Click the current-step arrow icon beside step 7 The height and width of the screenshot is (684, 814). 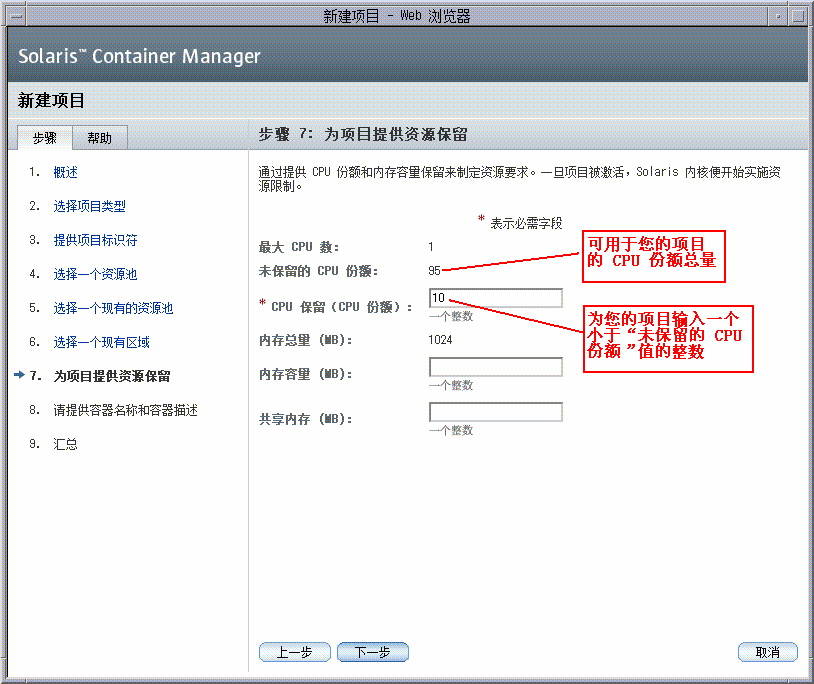tap(19, 375)
